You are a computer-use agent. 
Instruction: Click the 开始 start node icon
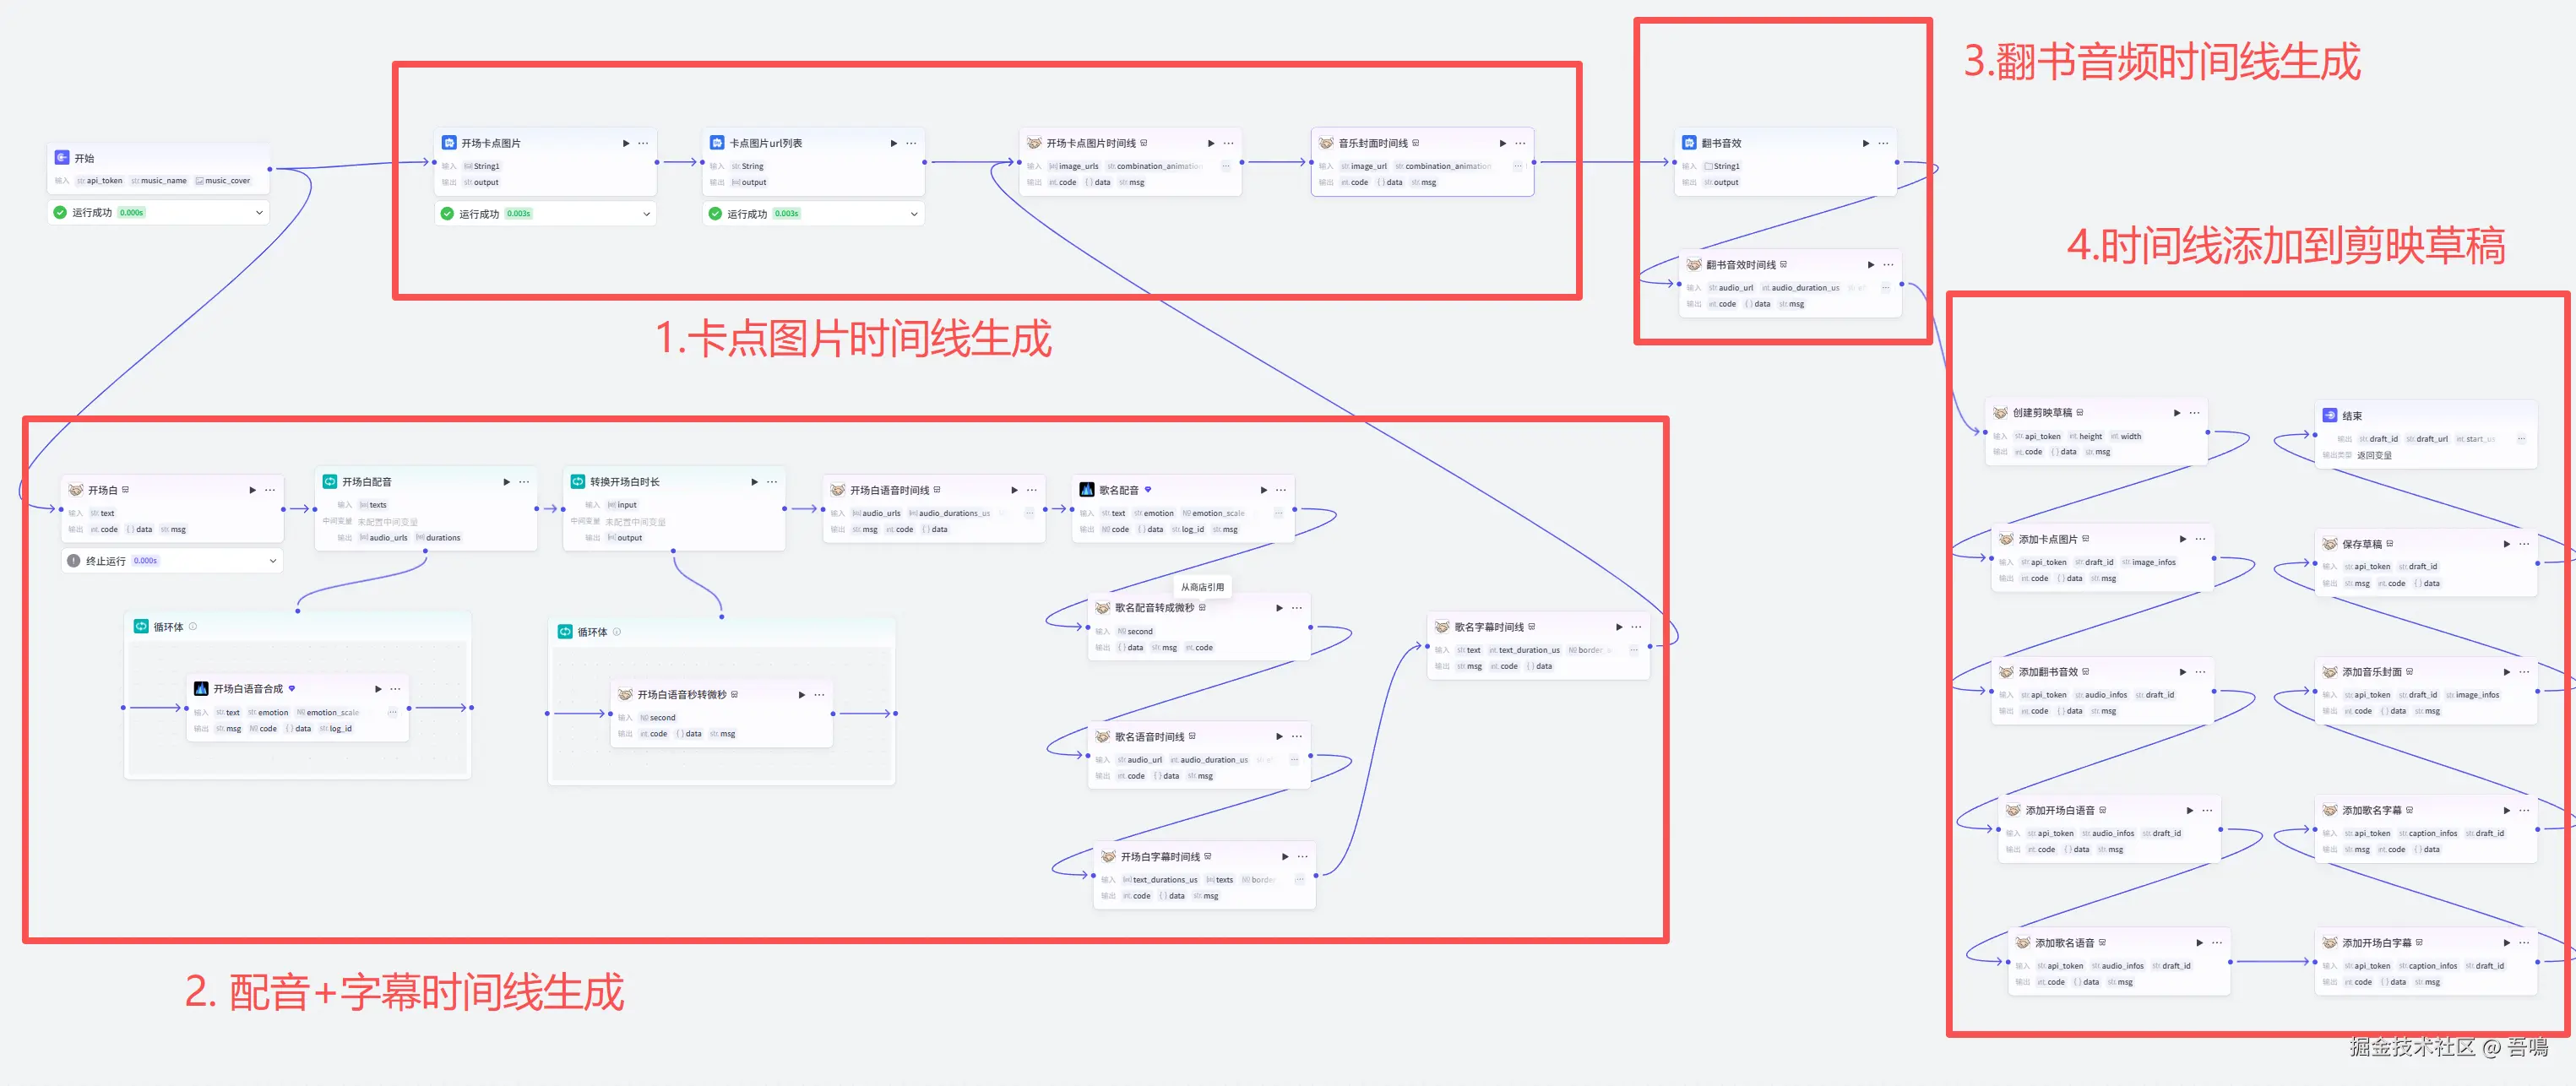click(62, 158)
